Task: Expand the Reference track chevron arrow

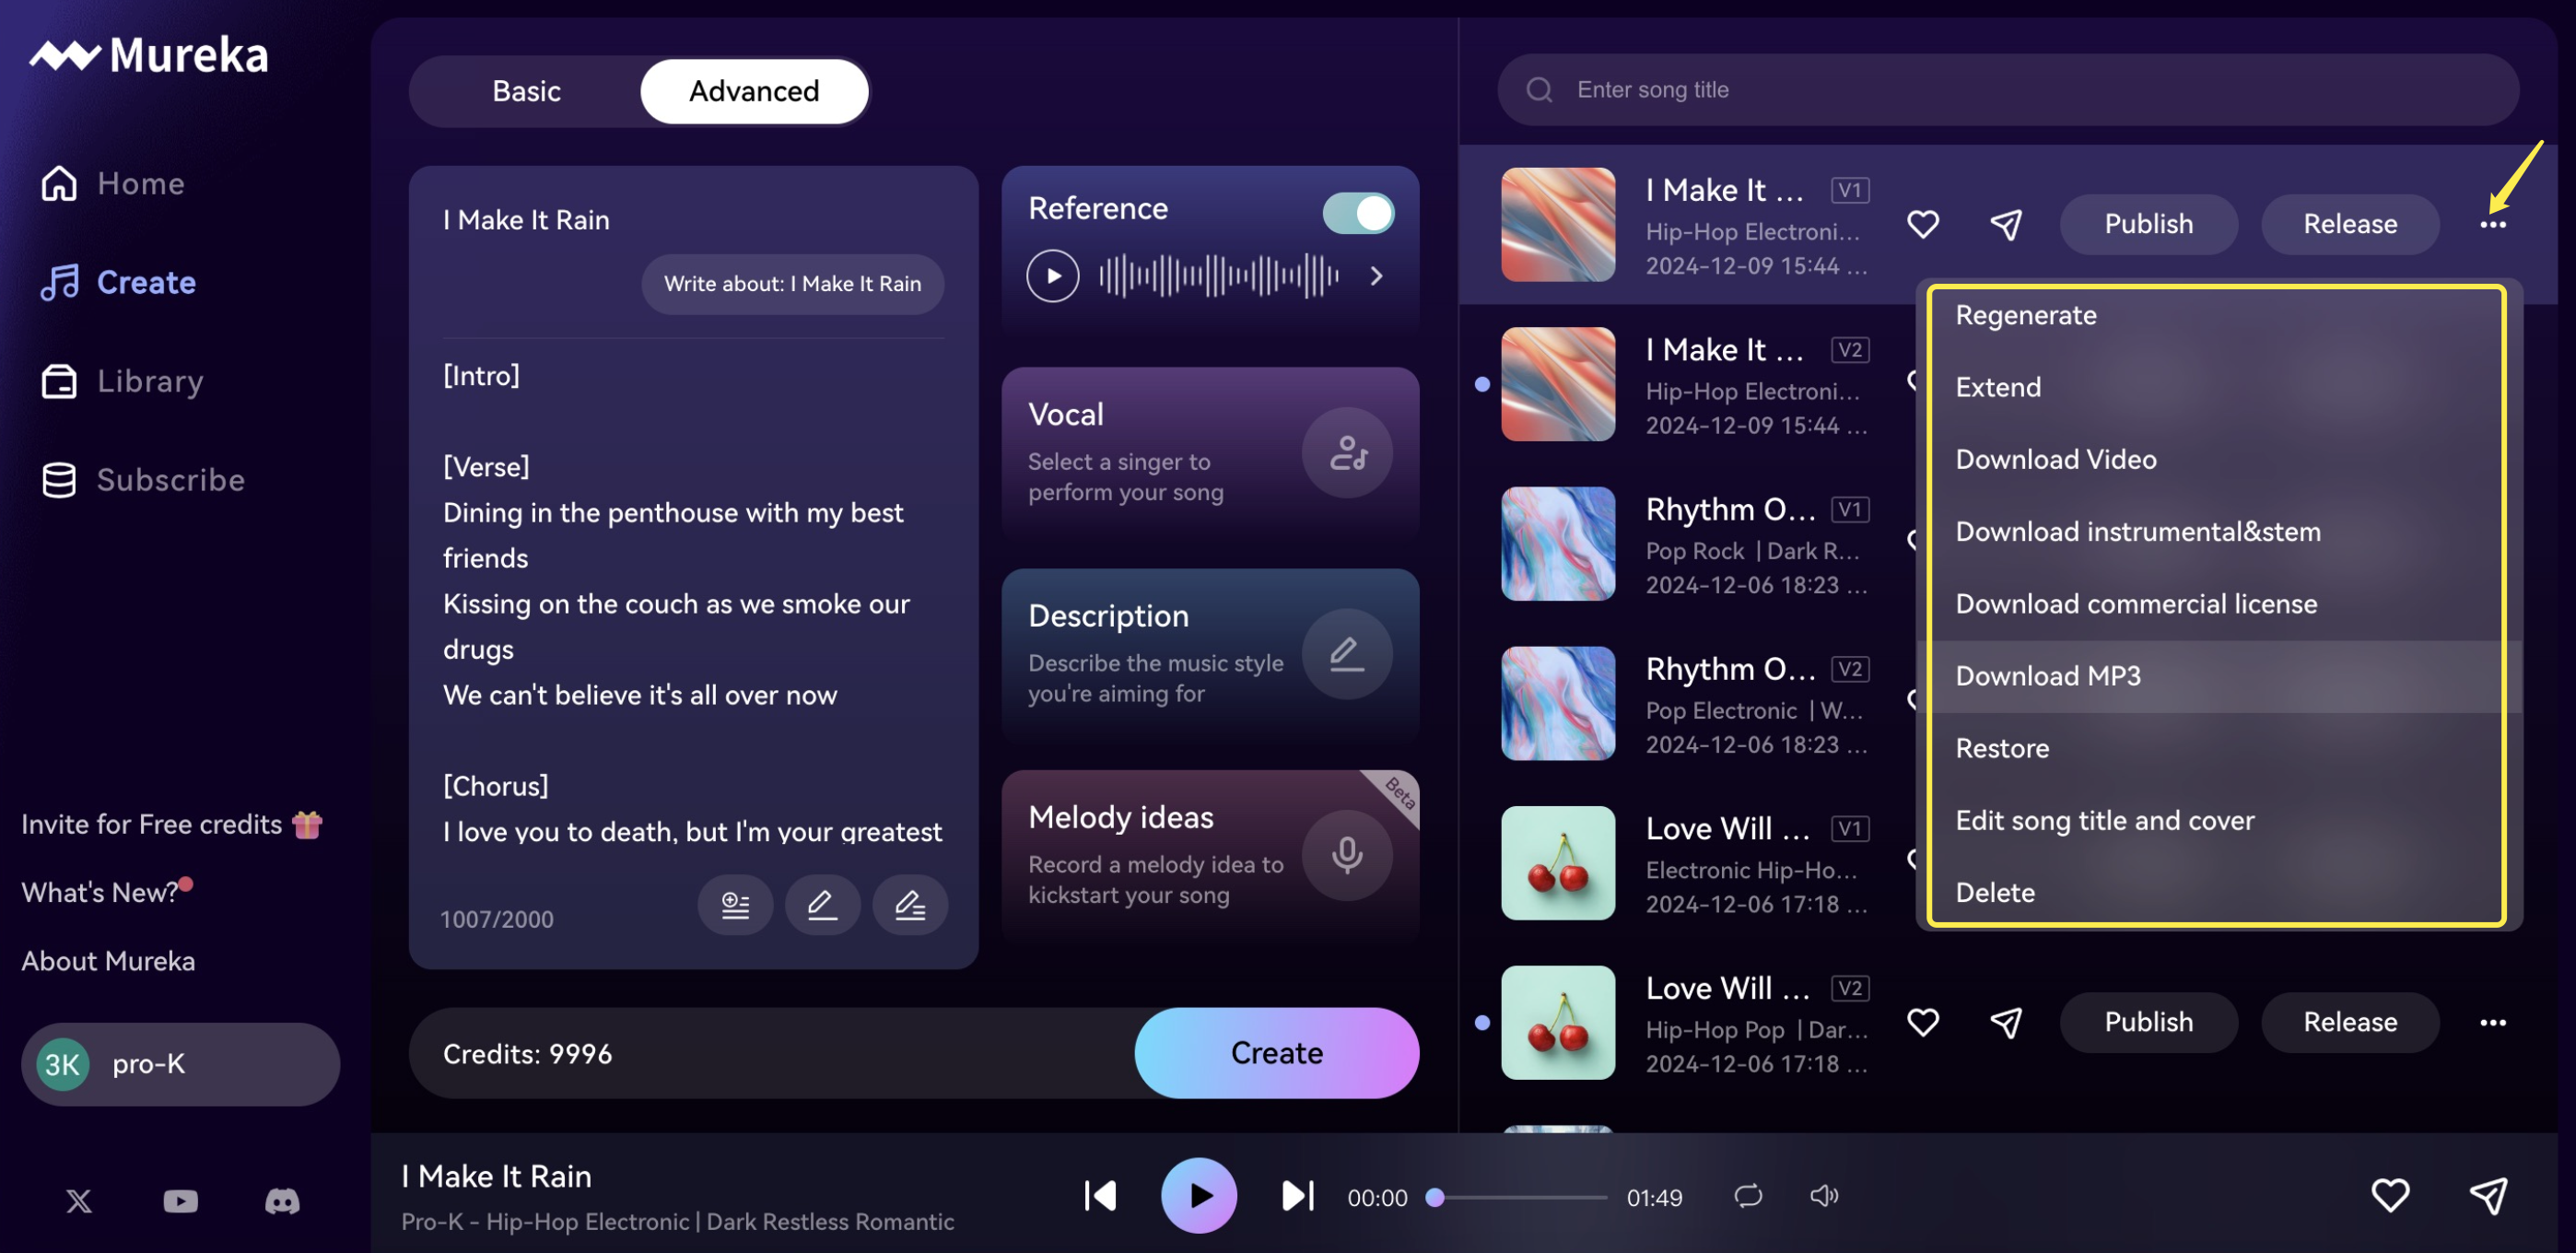Action: (1376, 276)
